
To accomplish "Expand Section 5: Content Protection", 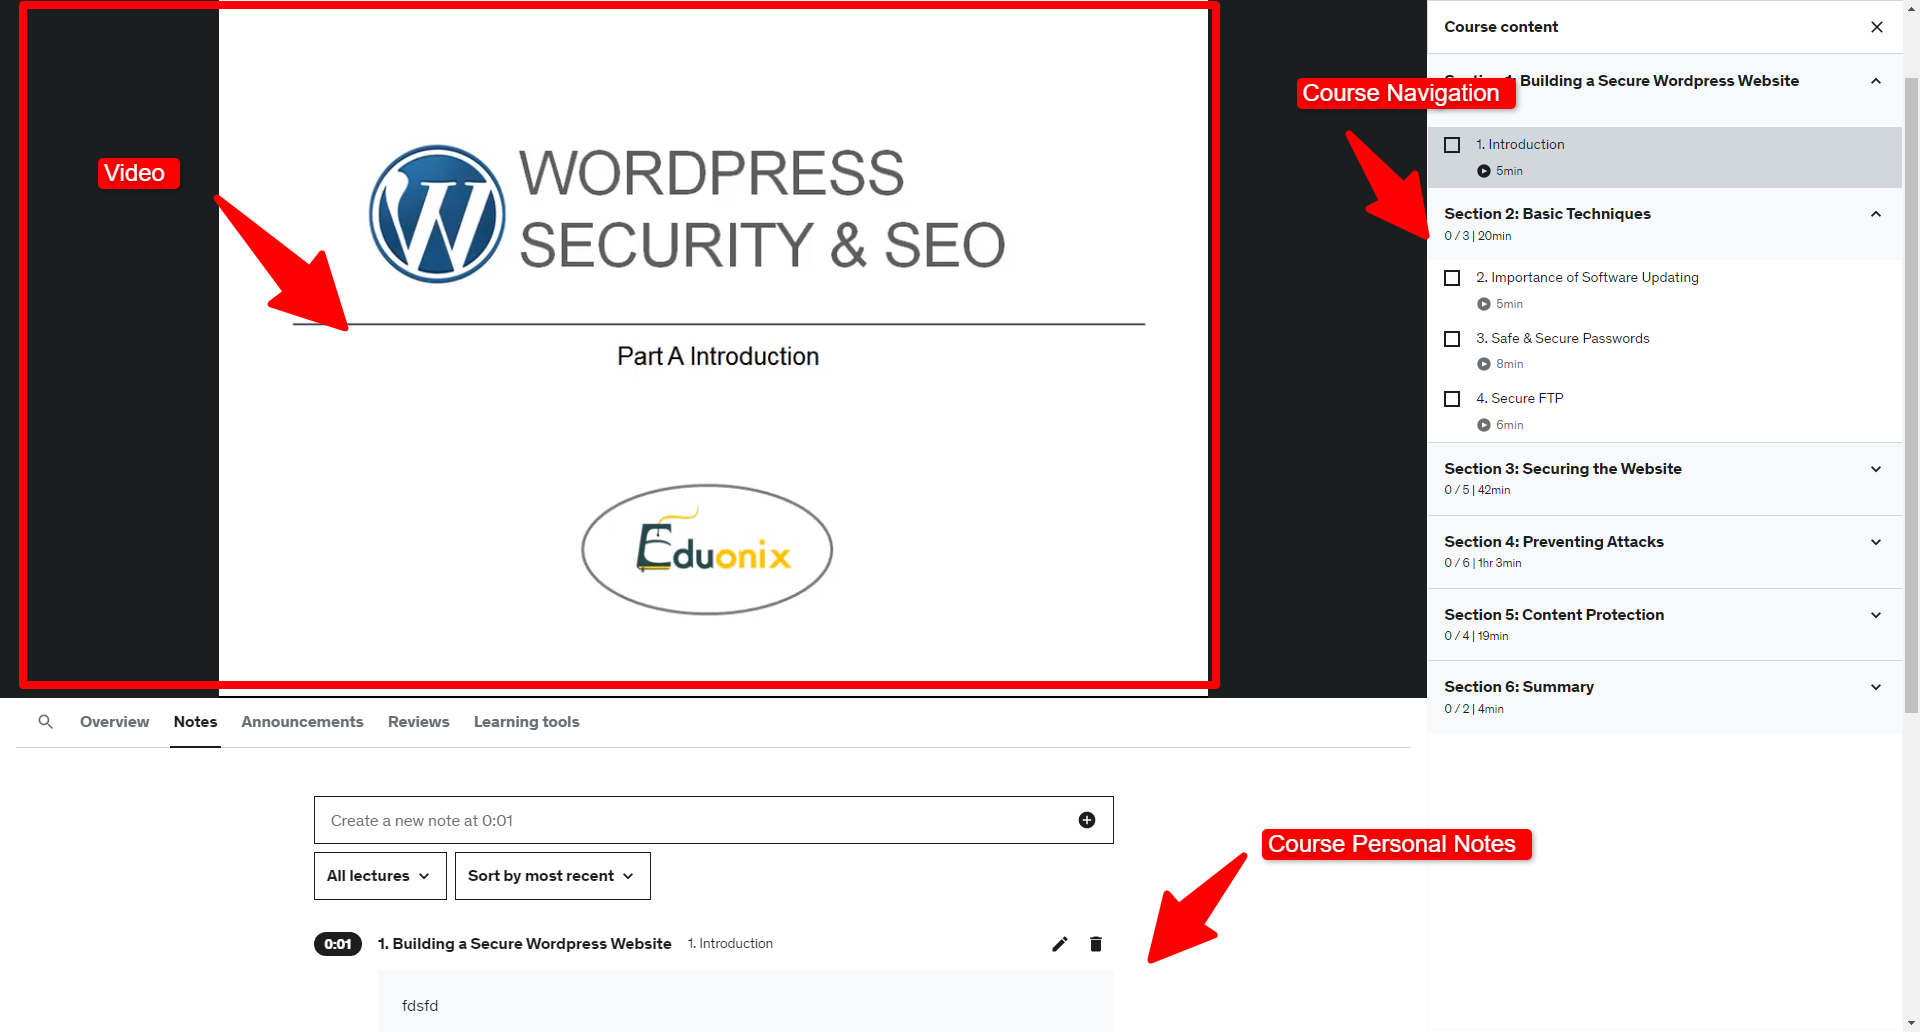I will (x=1876, y=615).
